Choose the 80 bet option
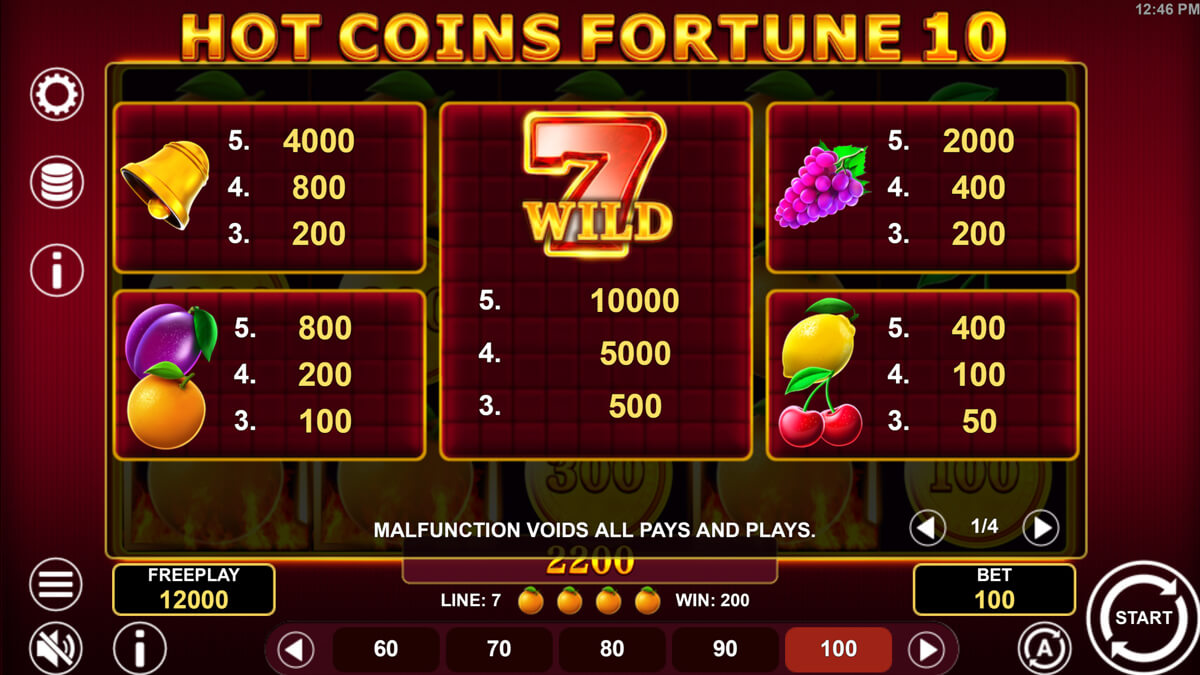 [x=612, y=649]
